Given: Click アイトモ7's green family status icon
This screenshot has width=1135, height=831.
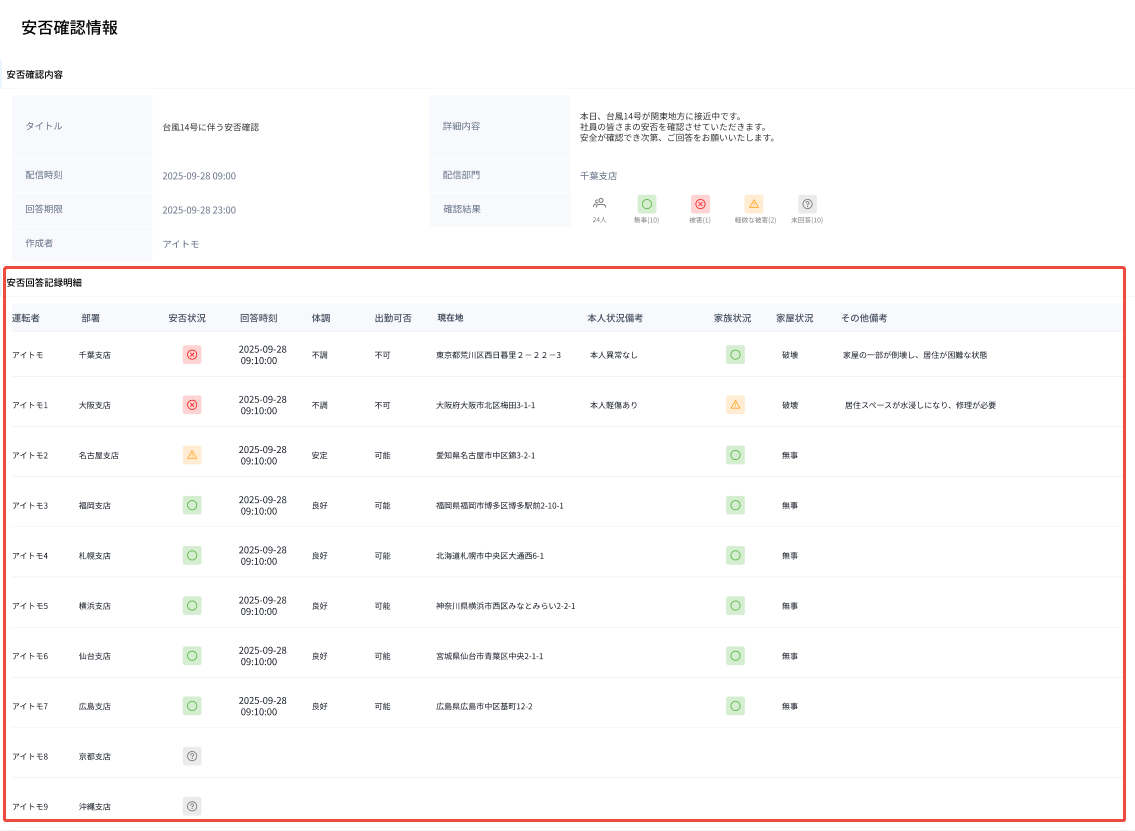Looking at the screenshot, I should coord(735,706).
